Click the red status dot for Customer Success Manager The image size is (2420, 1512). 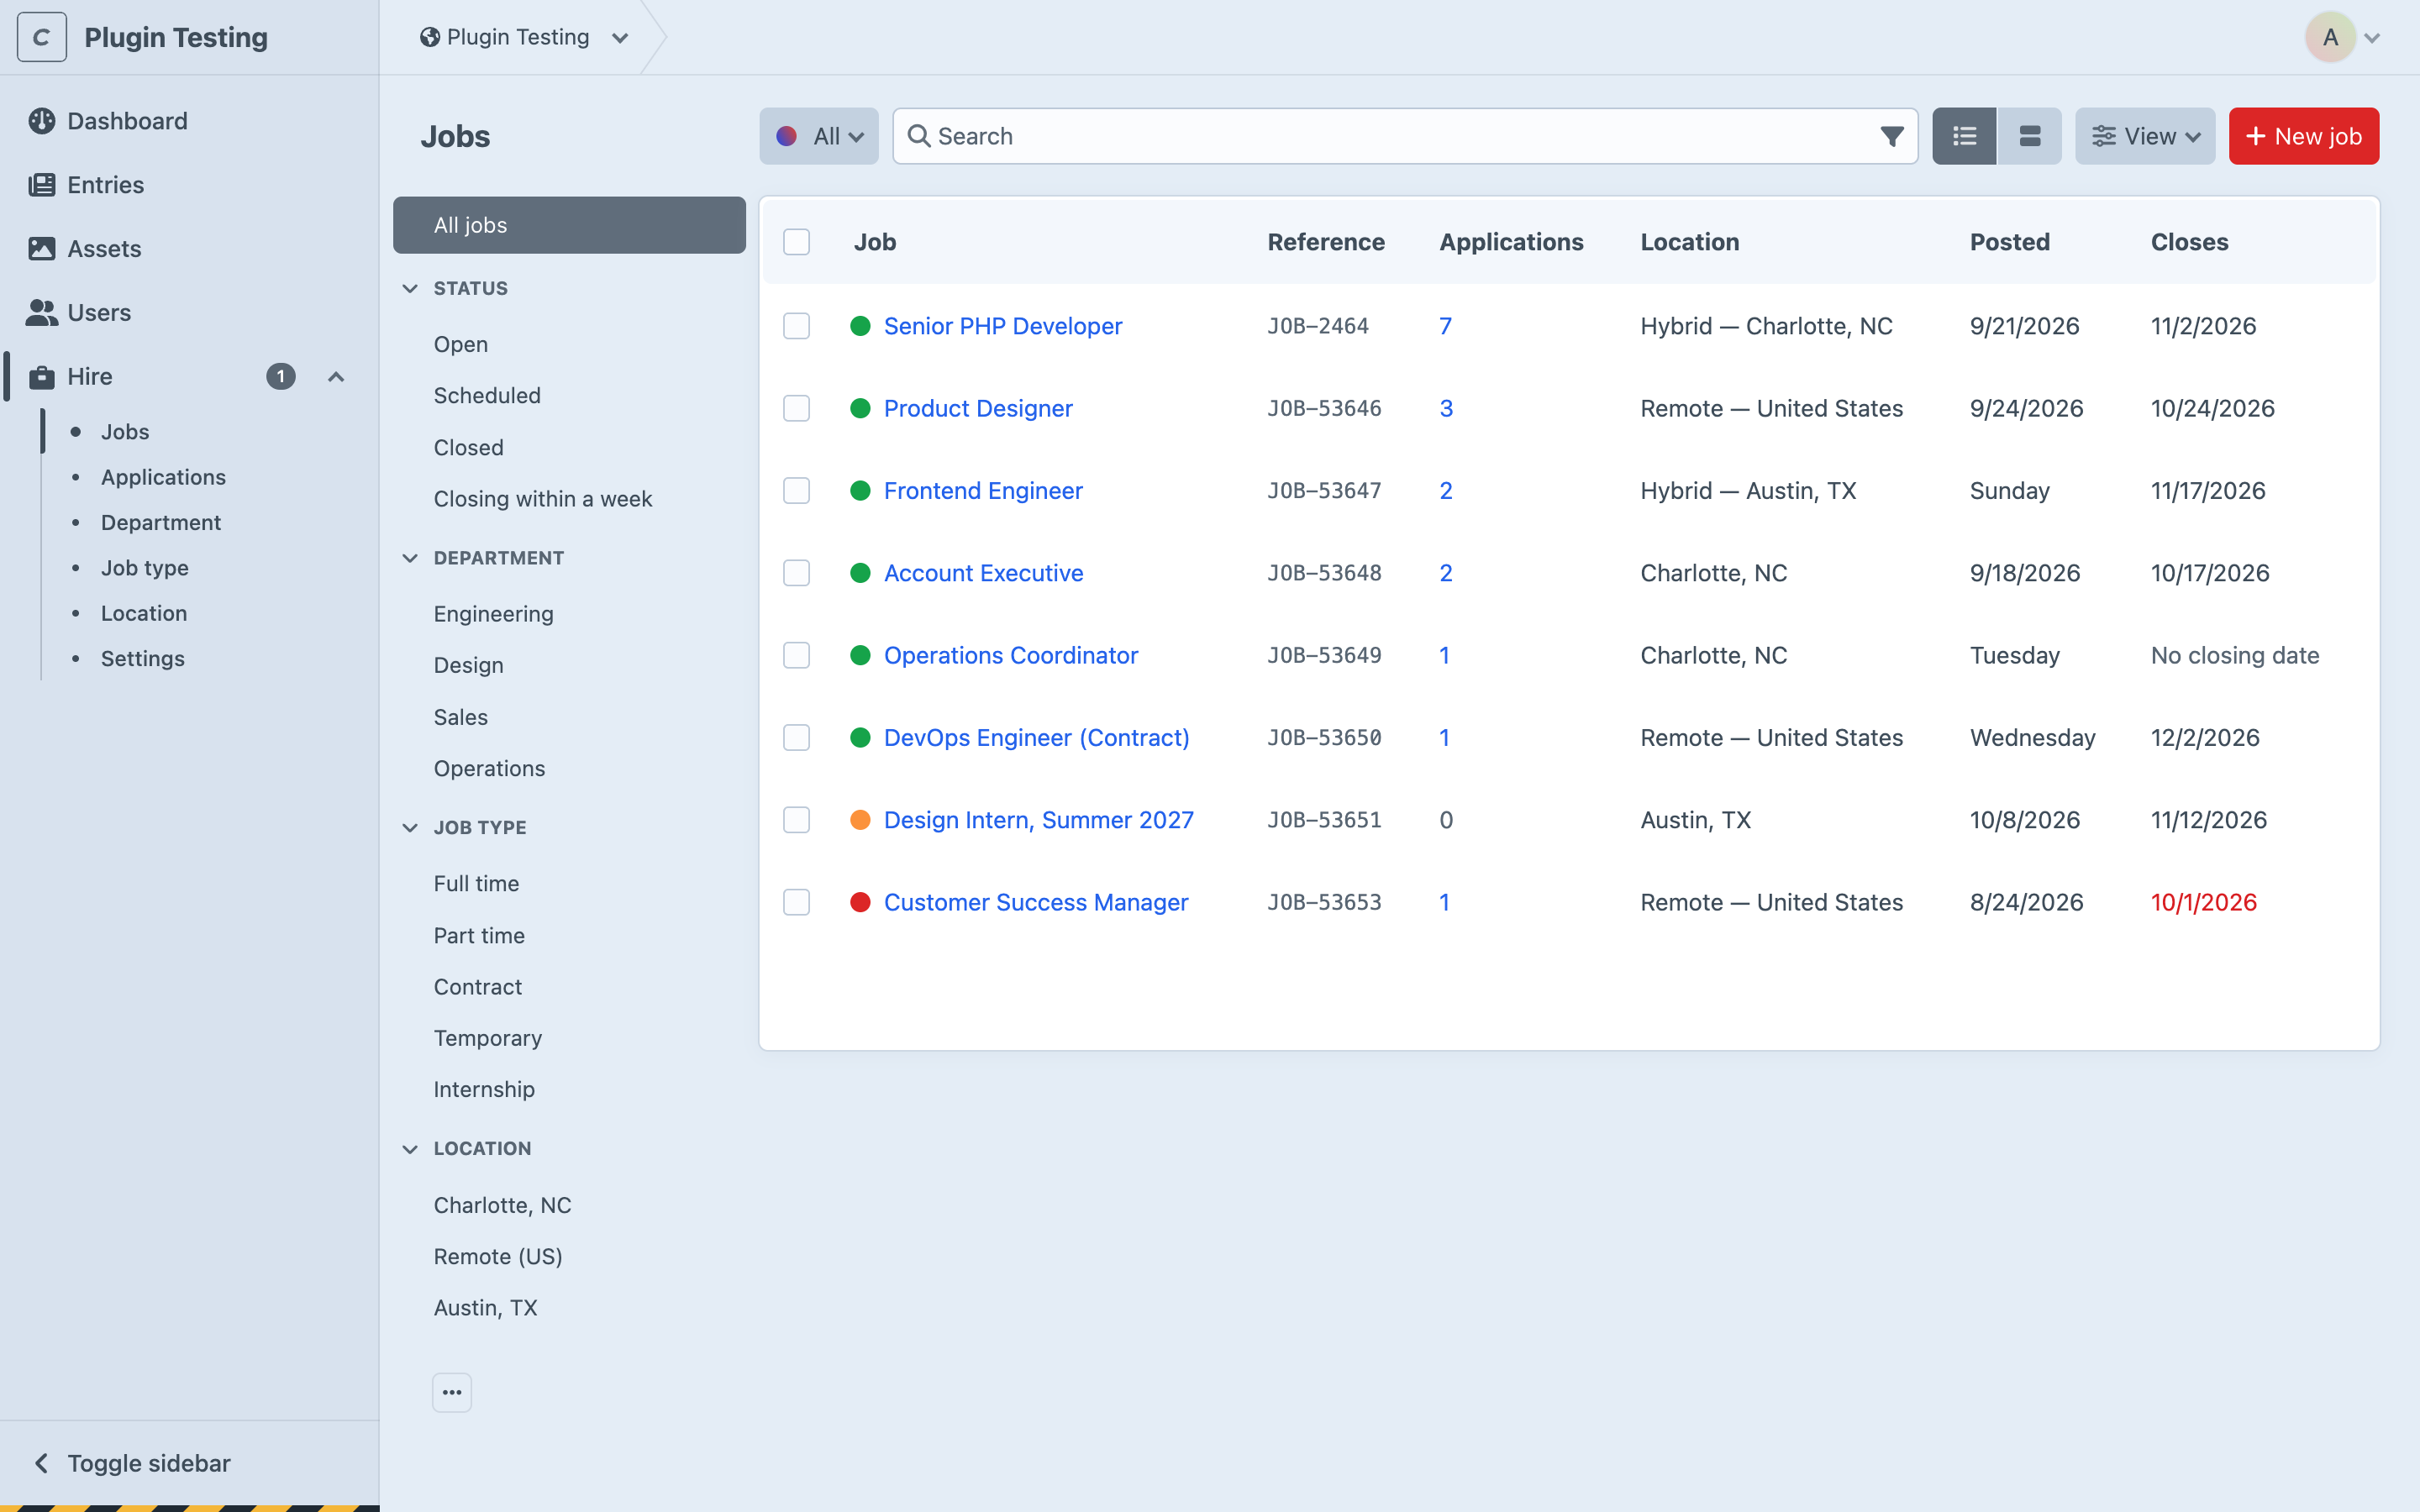point(860,902)
